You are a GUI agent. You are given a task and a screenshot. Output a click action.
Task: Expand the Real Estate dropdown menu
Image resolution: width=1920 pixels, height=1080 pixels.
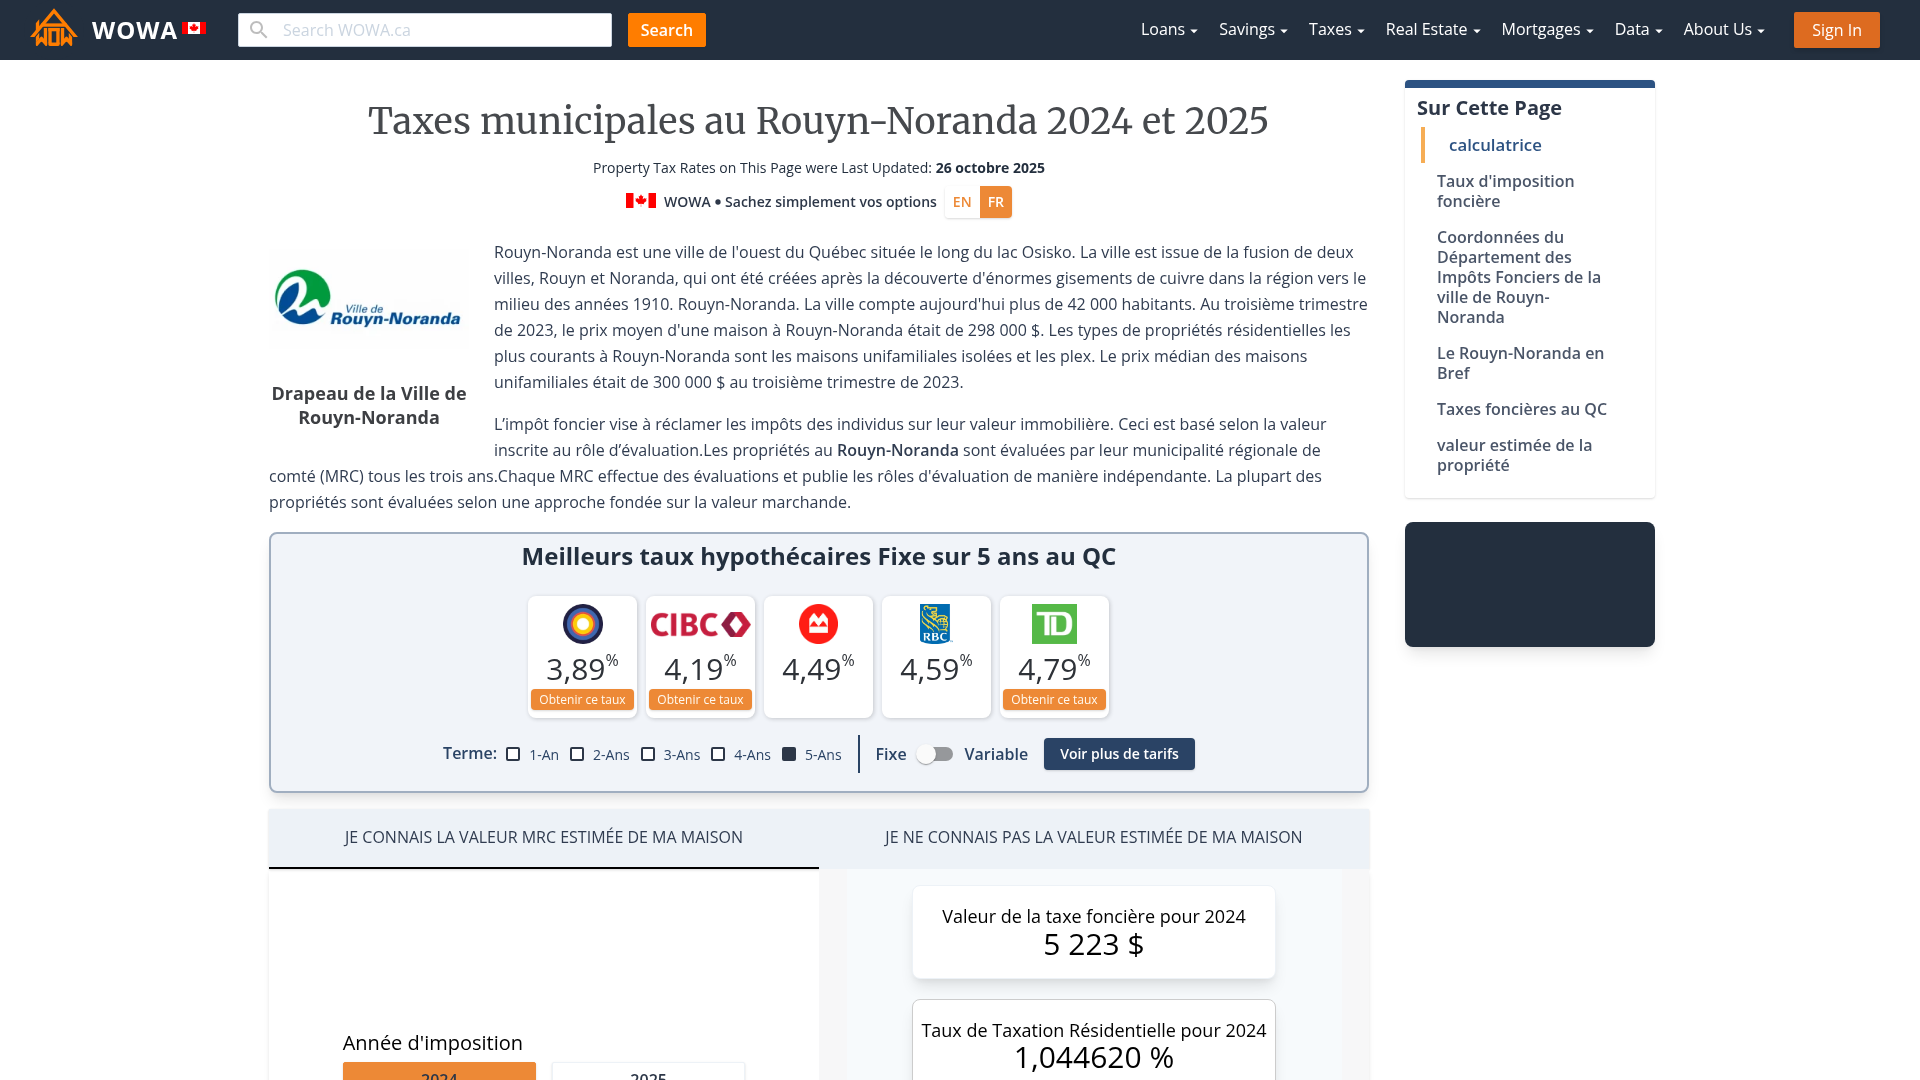[1432, 30]
